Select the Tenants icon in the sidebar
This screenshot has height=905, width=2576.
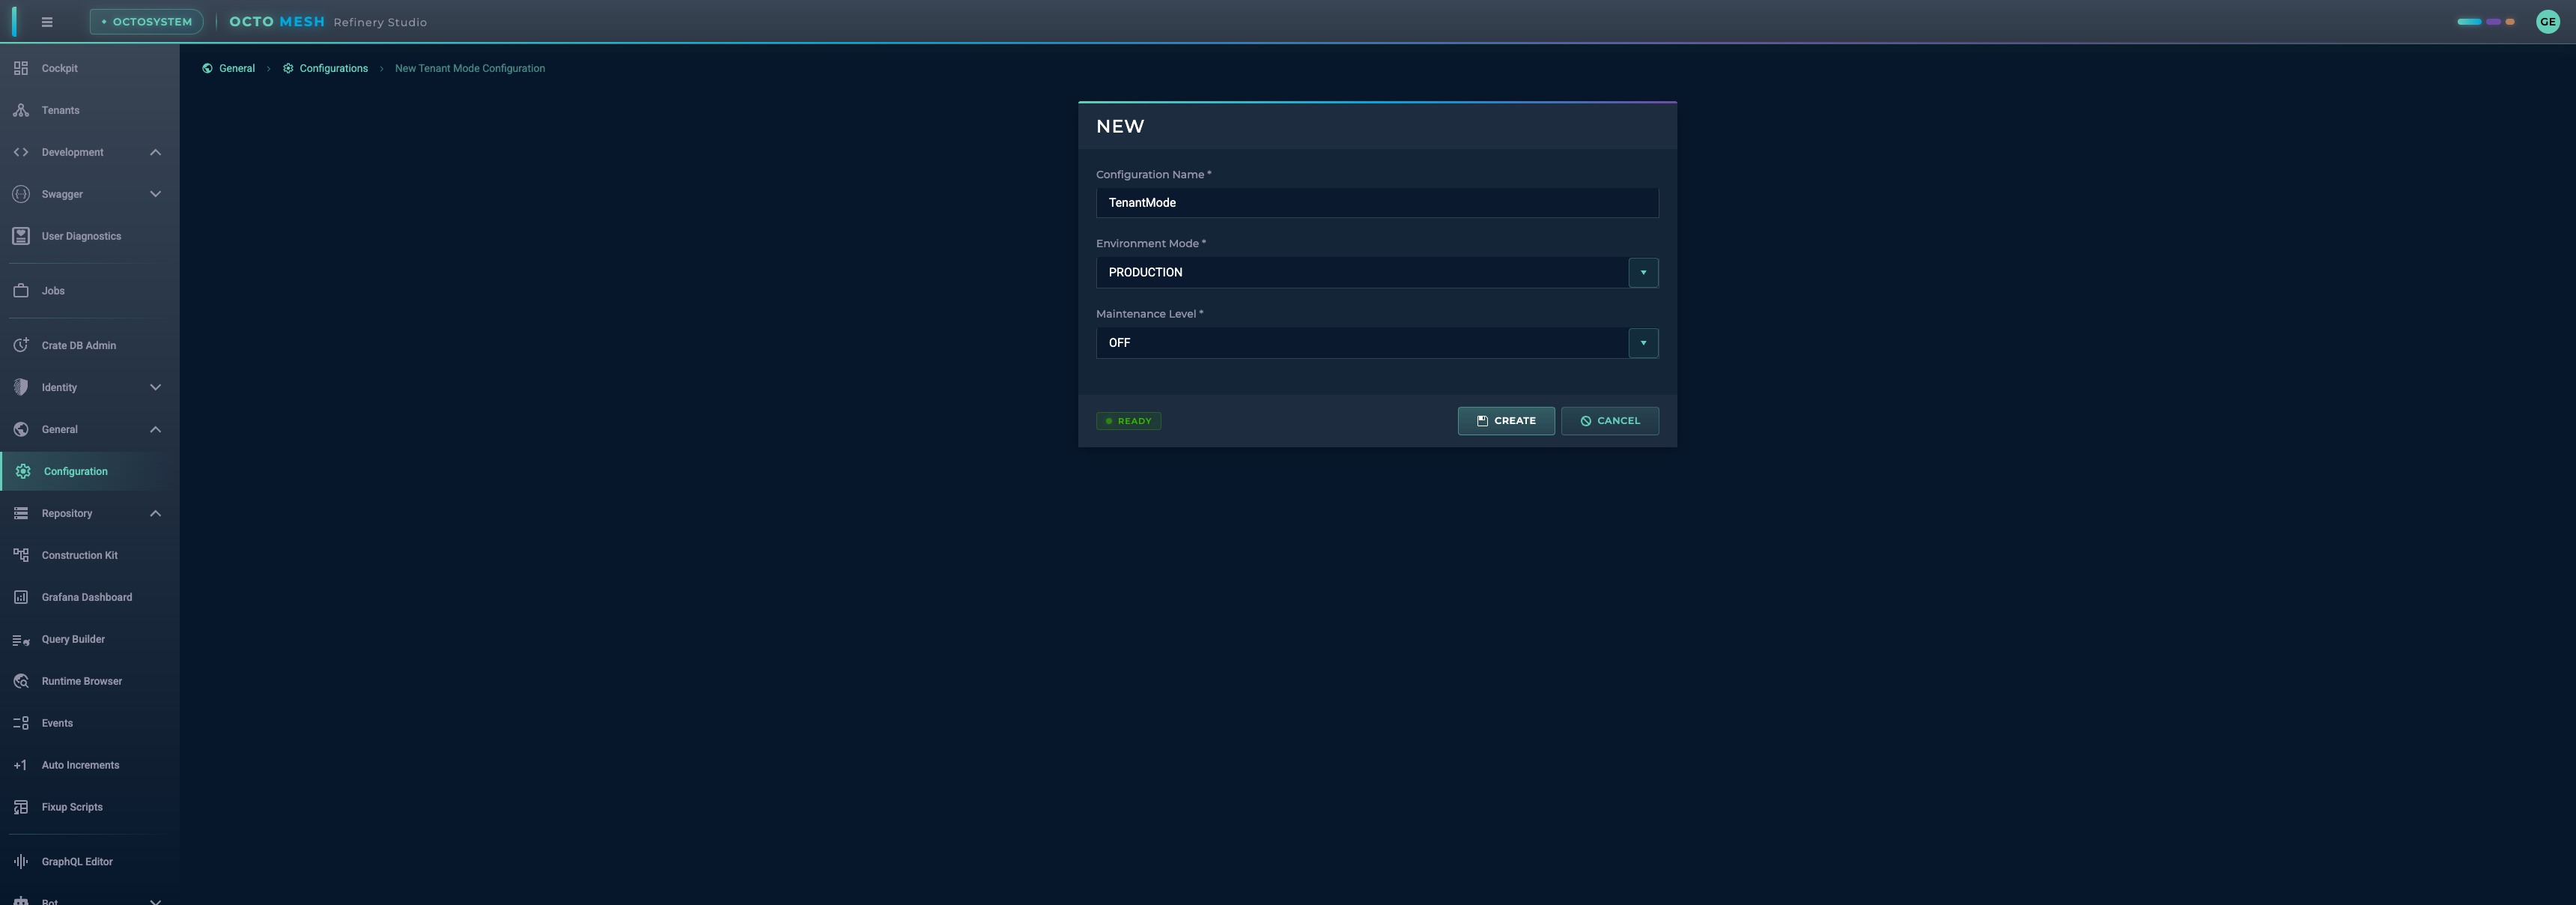click(x=22, y=110)
